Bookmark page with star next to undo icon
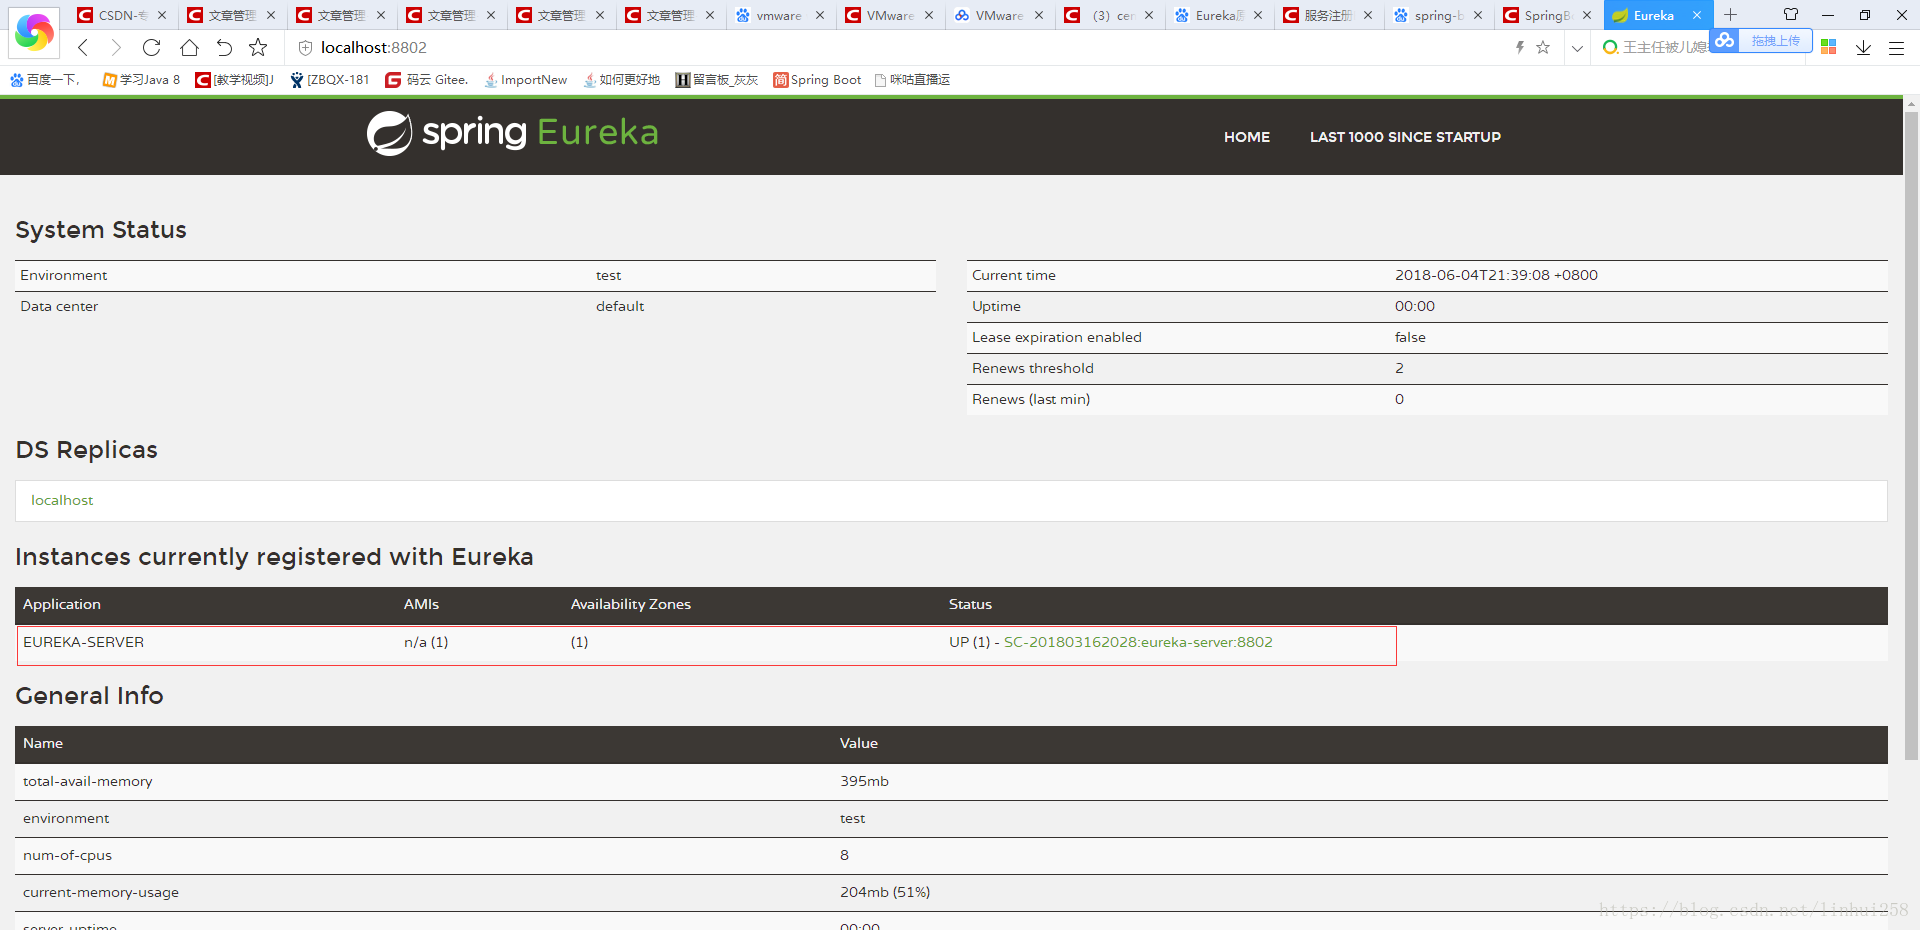The height and width of the screenshot is (930, 1920). (x=258, y=47)
